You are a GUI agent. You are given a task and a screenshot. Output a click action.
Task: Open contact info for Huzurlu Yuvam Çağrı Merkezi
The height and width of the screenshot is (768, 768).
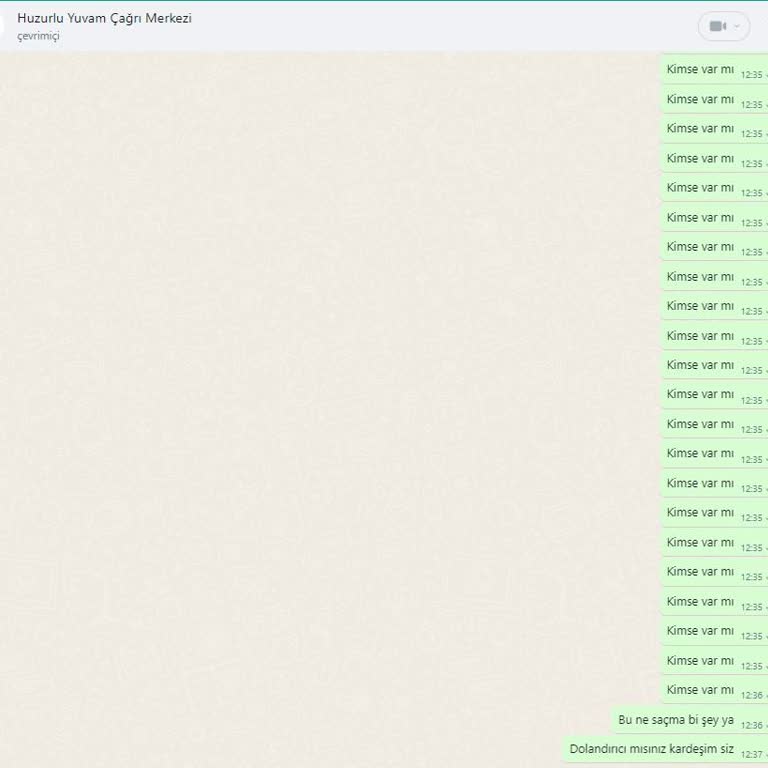tap(104, 18)
